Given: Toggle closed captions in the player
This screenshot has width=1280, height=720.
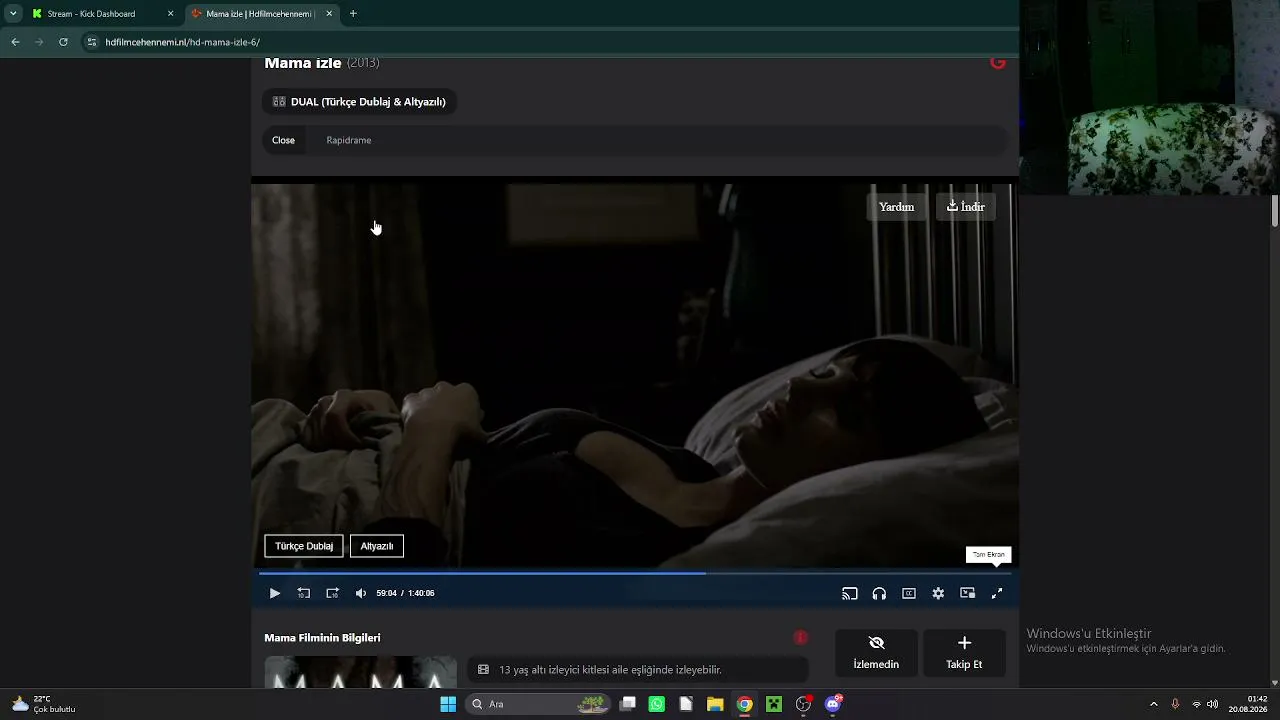Looking at the screenshot, I should coord(909,593).
